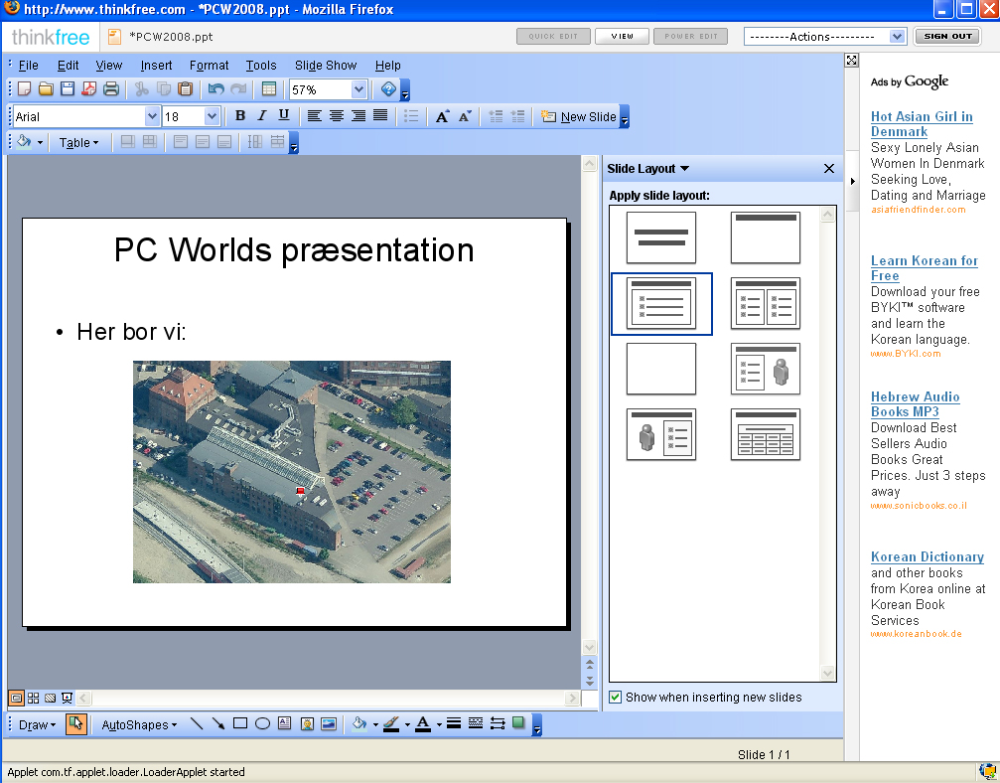Toggle Italic formatting
Image resolution: width=1000 pixels, height=783 pixels.
click(262, 117)
